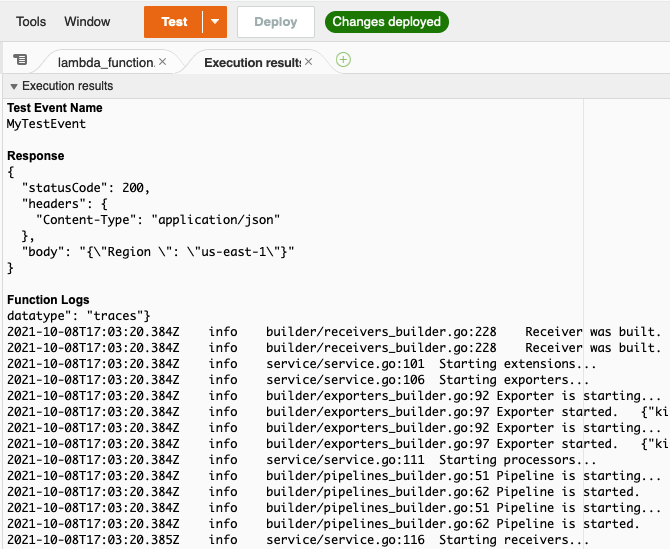Click the datatype "traces" log line

79,316
